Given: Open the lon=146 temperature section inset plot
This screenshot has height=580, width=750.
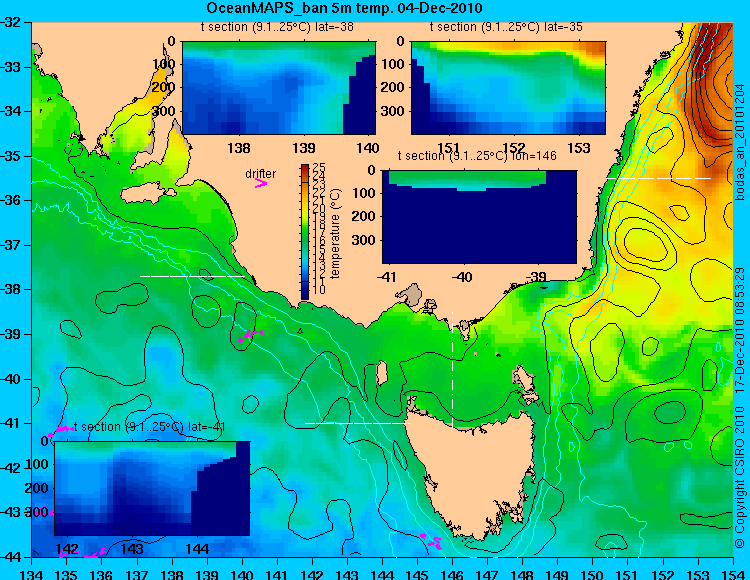Looking at the screenshot, I should [479, 217].
